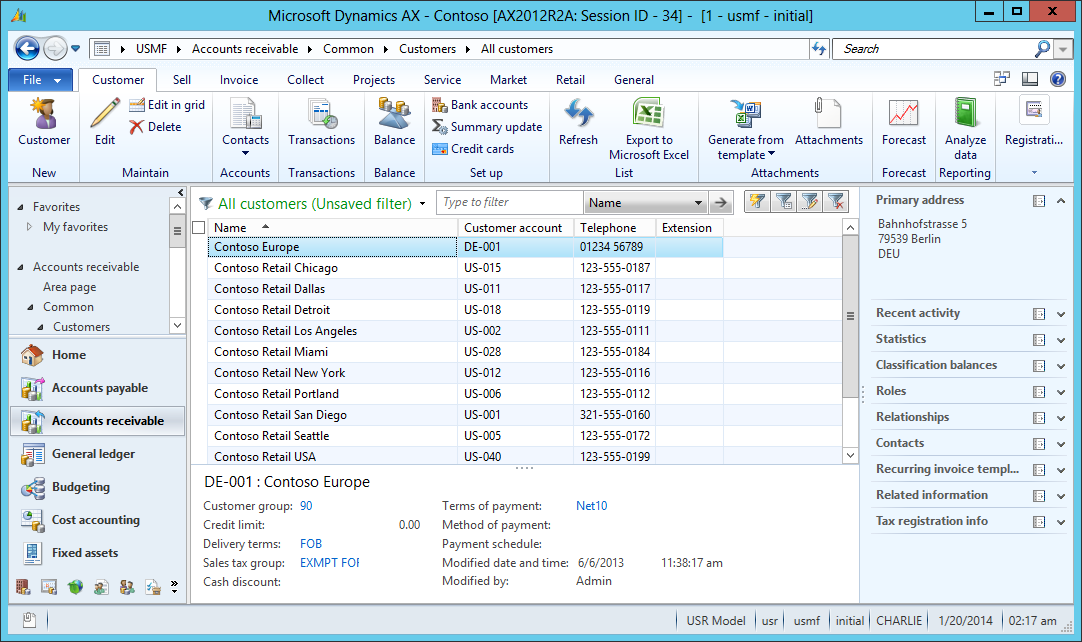This screenshot has width=1082, height=642.
Task: Open the Cost accounting module
Action: (x=97, y=521)
